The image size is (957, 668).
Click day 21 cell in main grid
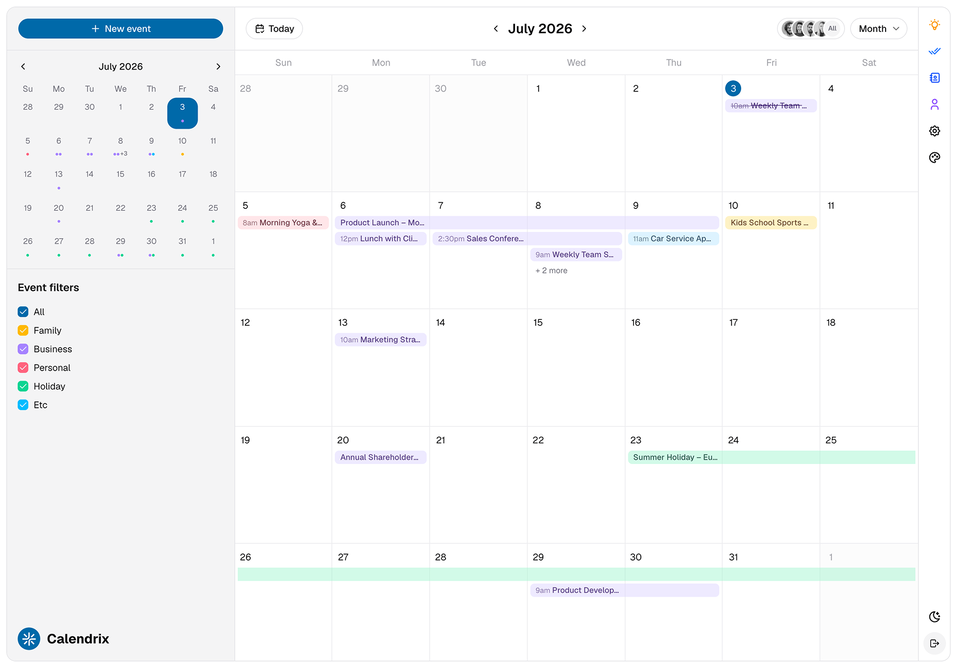[478, 485]
